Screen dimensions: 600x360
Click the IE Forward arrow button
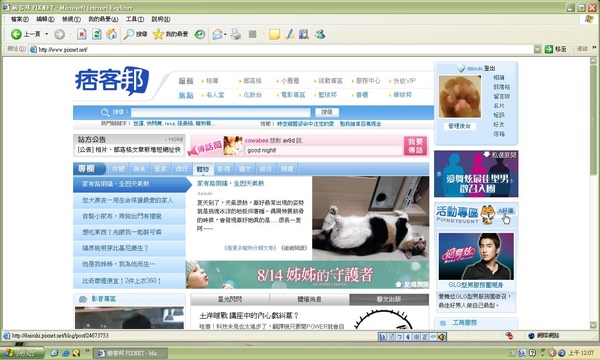59,34
